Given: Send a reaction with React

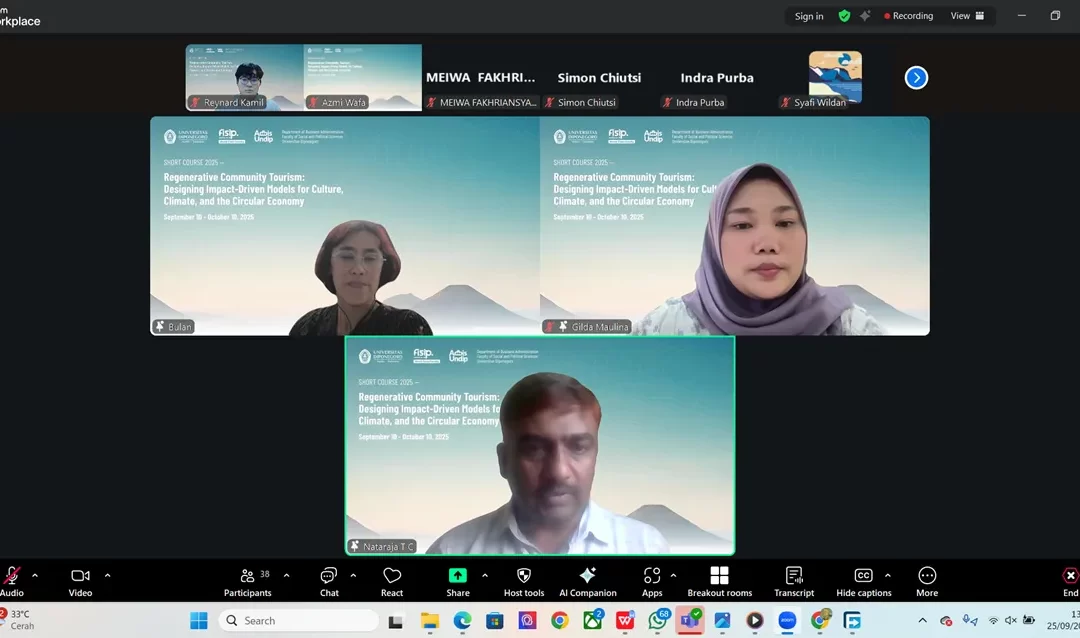Looking at the screenshot, I should coord(391,580).
